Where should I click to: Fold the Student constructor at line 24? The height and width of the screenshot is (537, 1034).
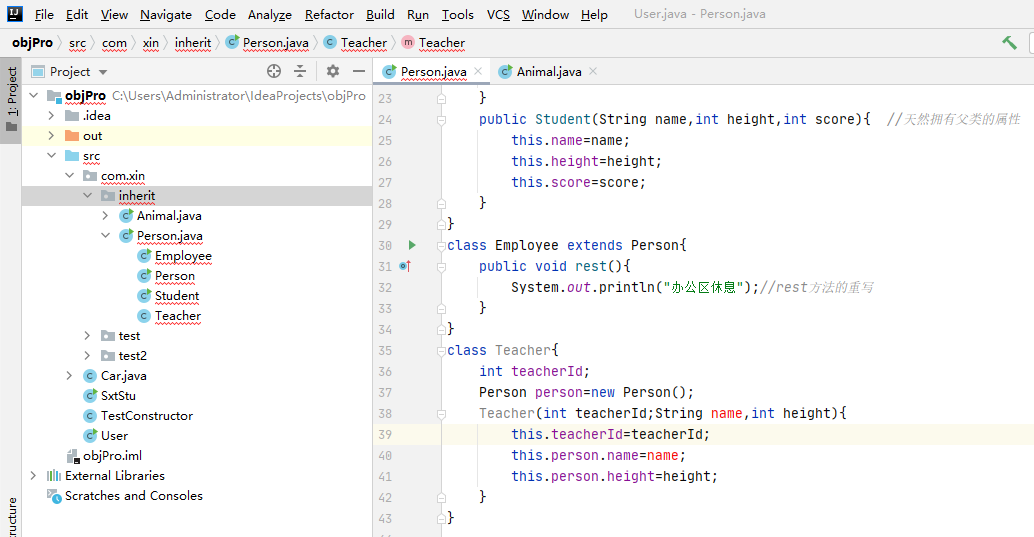pos(441,119)
